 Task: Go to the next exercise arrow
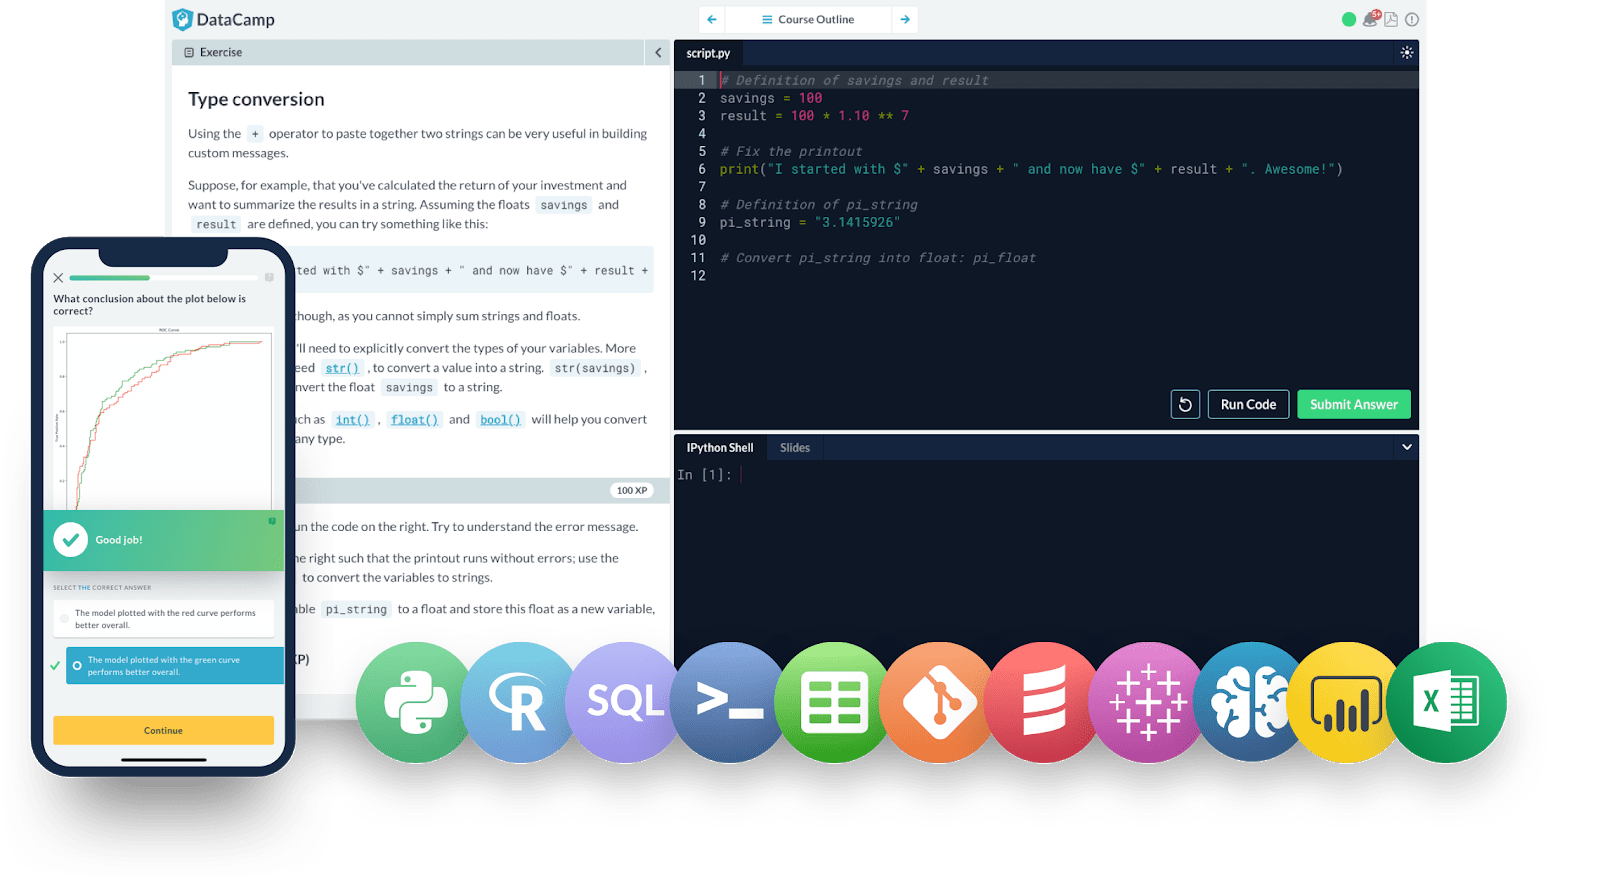(x=905, y=19)
